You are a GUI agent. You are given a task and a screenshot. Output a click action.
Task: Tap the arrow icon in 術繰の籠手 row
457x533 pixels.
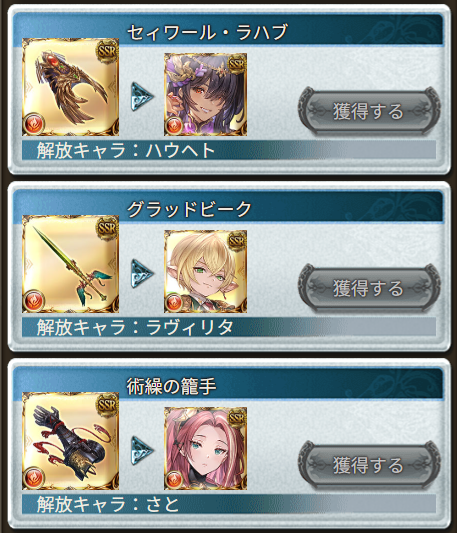click(x=142, y=451)
